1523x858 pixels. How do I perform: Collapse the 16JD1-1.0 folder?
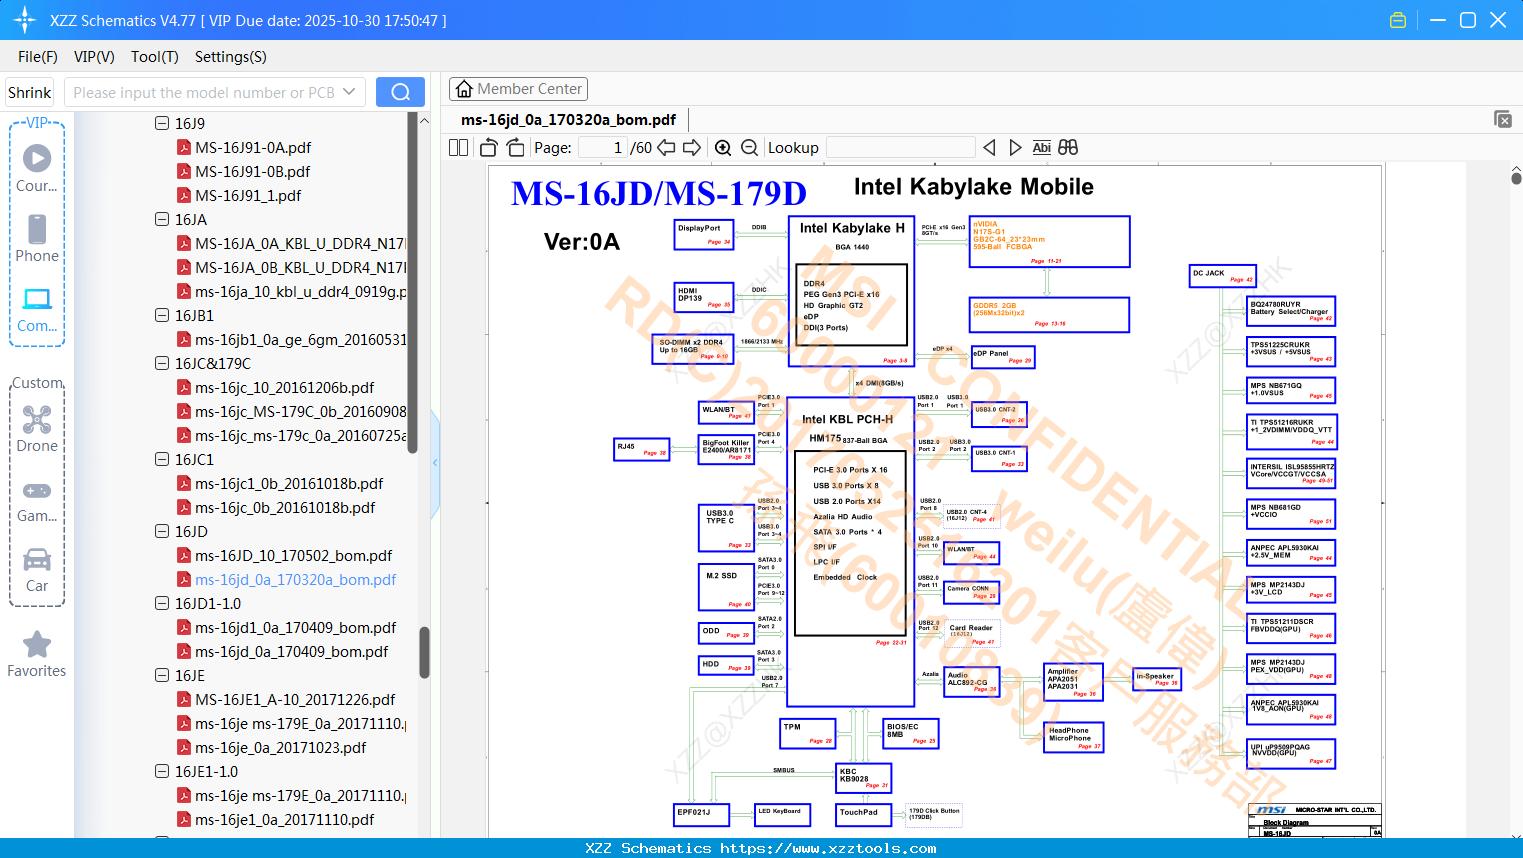click(162, 603)
